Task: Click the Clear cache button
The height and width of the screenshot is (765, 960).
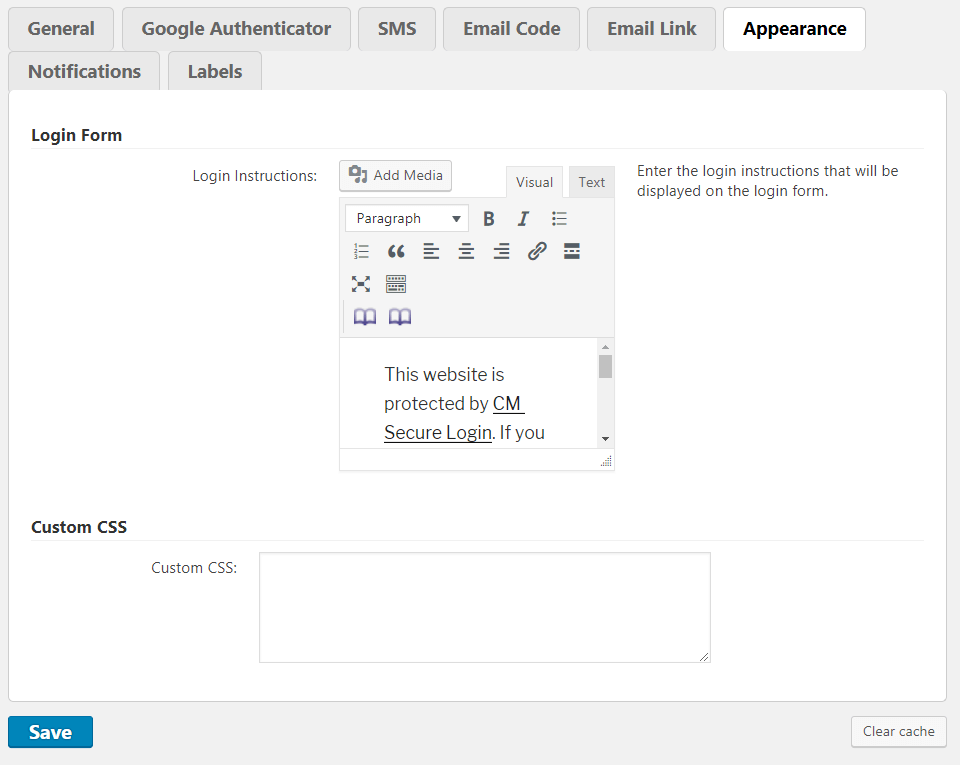Action: [x=898, y=731]
